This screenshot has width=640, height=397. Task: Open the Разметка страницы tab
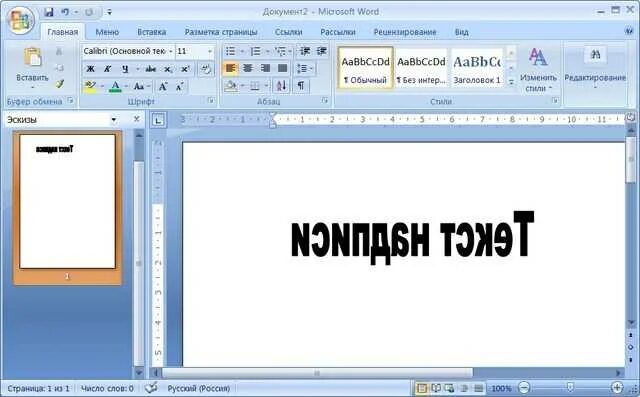pos(221,32)
